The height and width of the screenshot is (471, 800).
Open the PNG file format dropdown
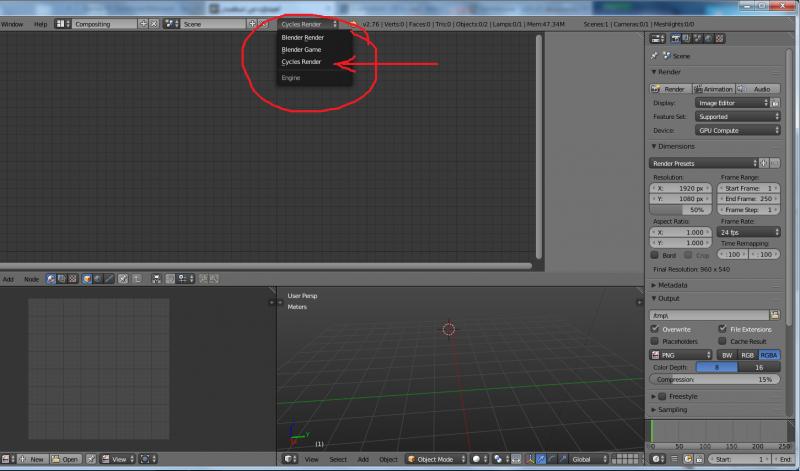point(681,355)
